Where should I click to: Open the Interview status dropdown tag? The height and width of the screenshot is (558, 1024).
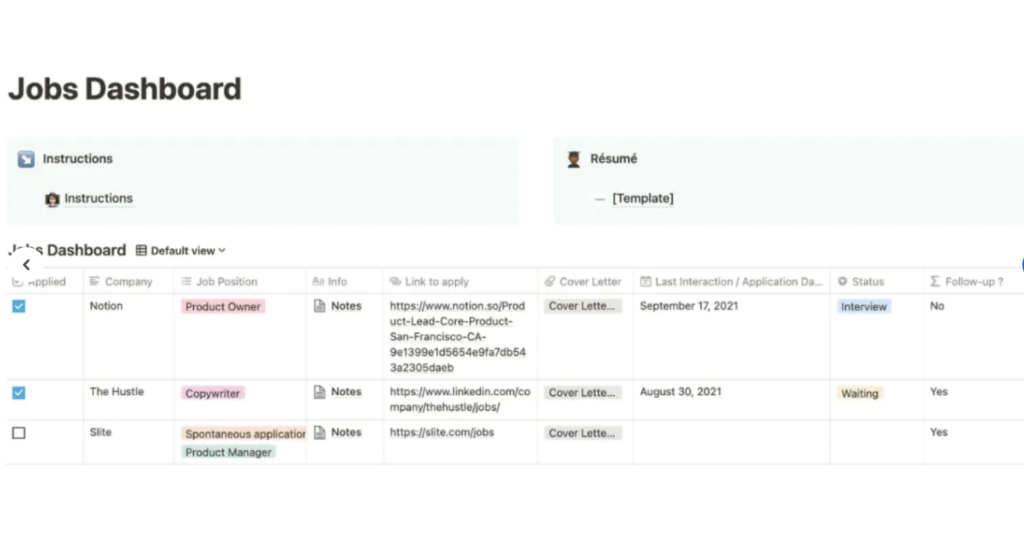863,307
